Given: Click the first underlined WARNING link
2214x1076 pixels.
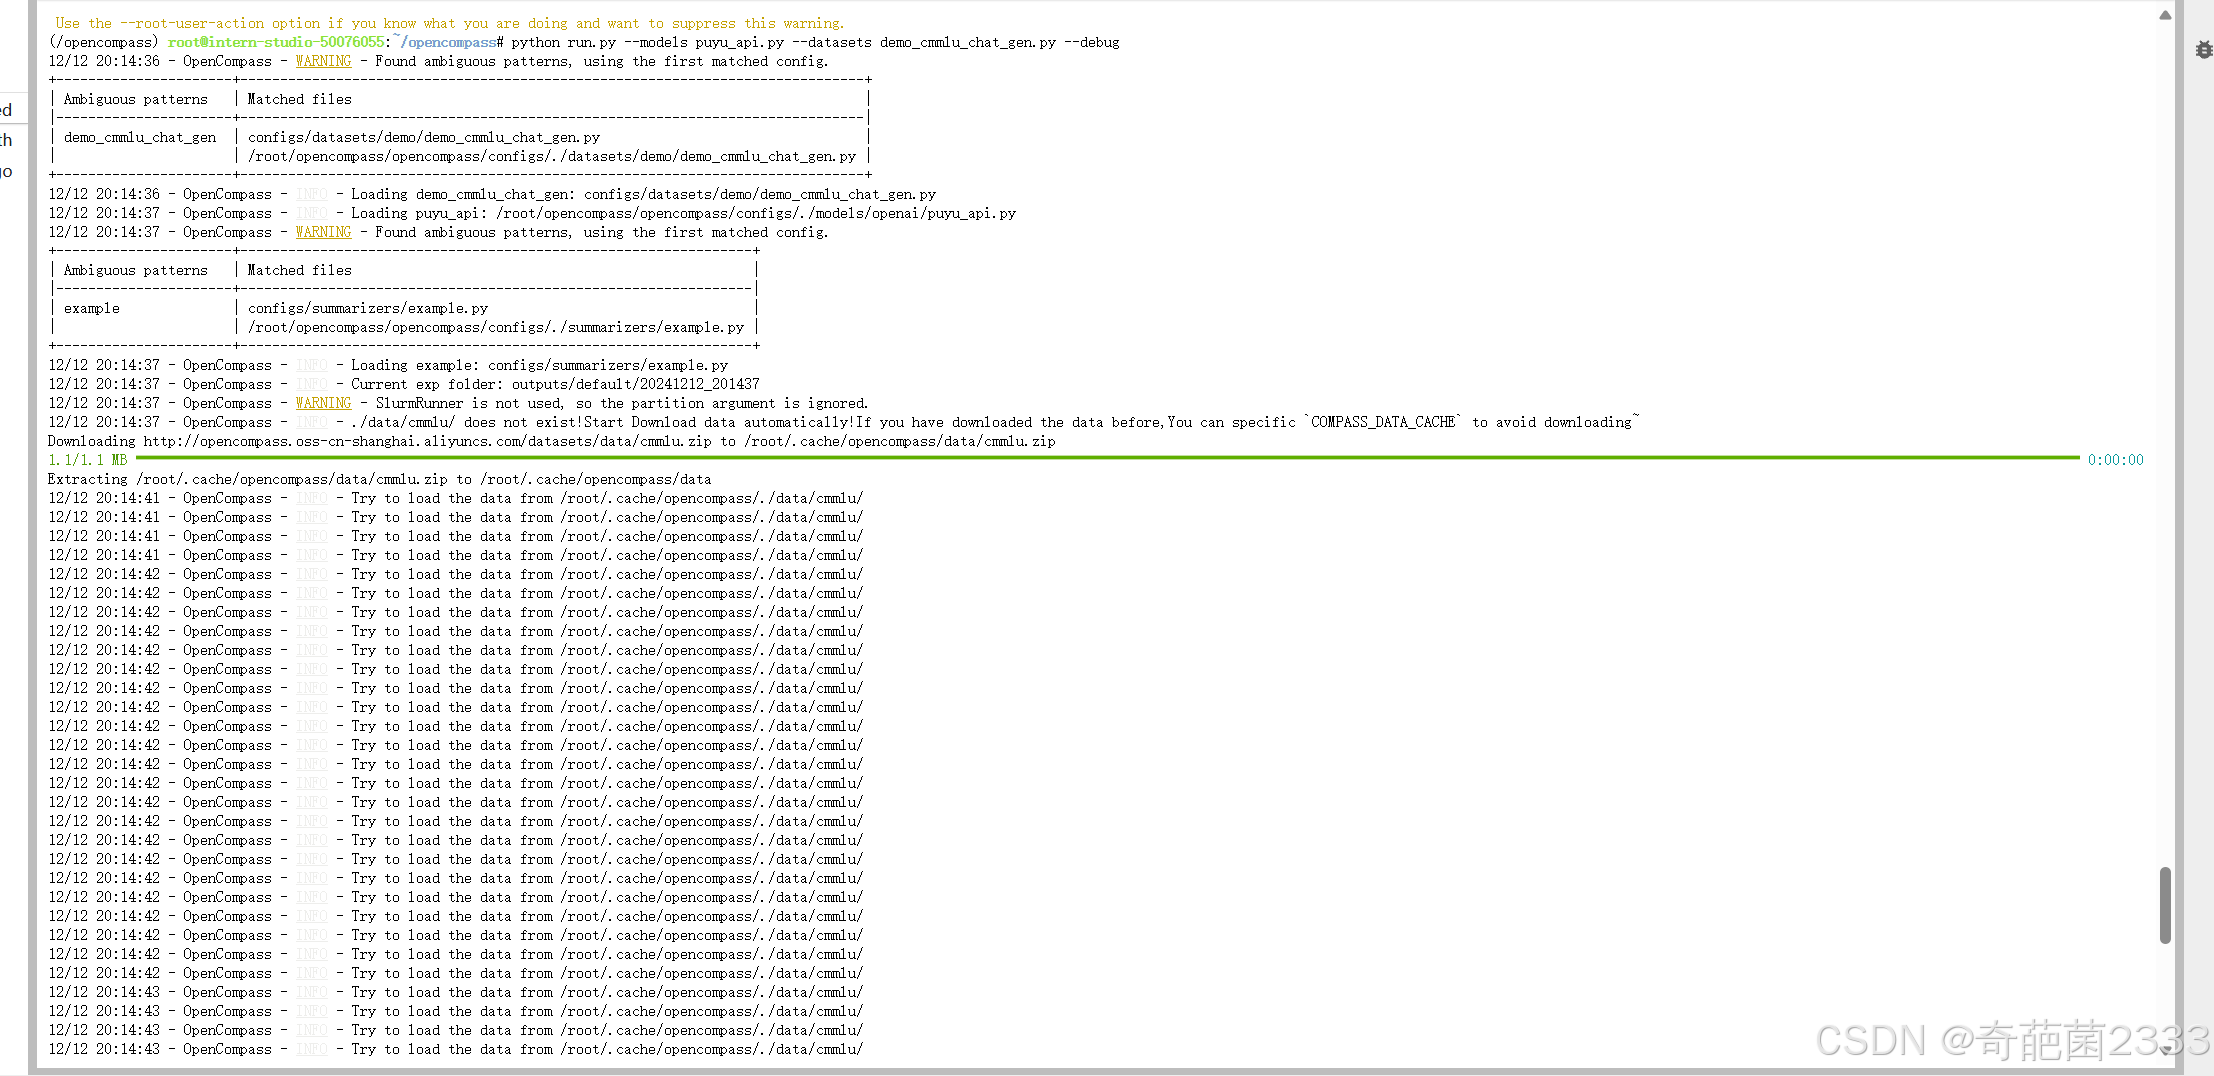Looking at the screenshot, I should pos(323,61).
